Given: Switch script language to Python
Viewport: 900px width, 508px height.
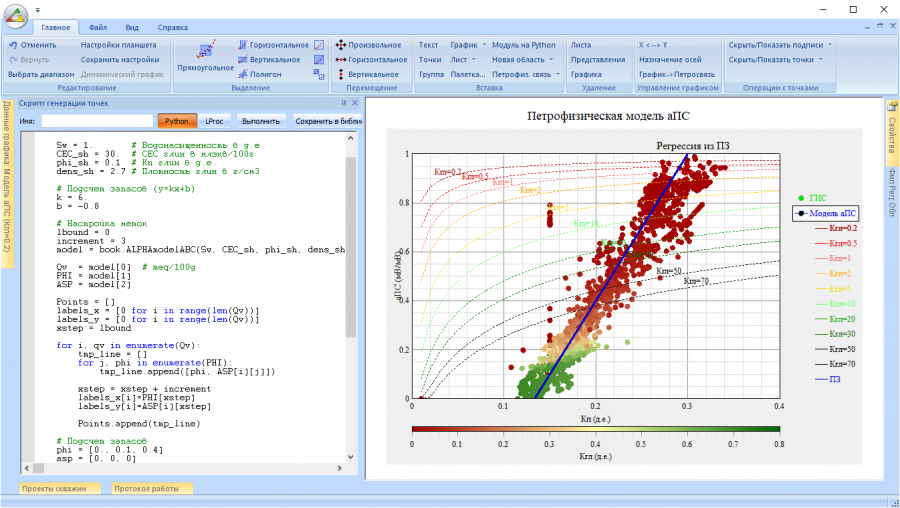Looking at the screenshot, I should click(x=177, y=121).
